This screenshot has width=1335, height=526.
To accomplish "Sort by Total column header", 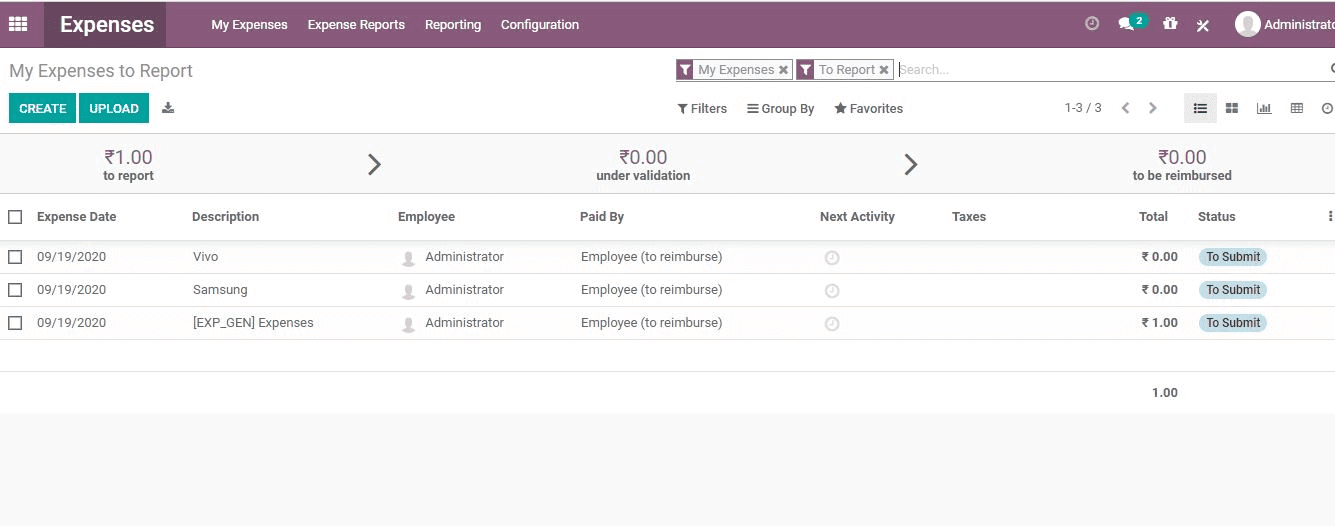I will [x=1153, y=217].
